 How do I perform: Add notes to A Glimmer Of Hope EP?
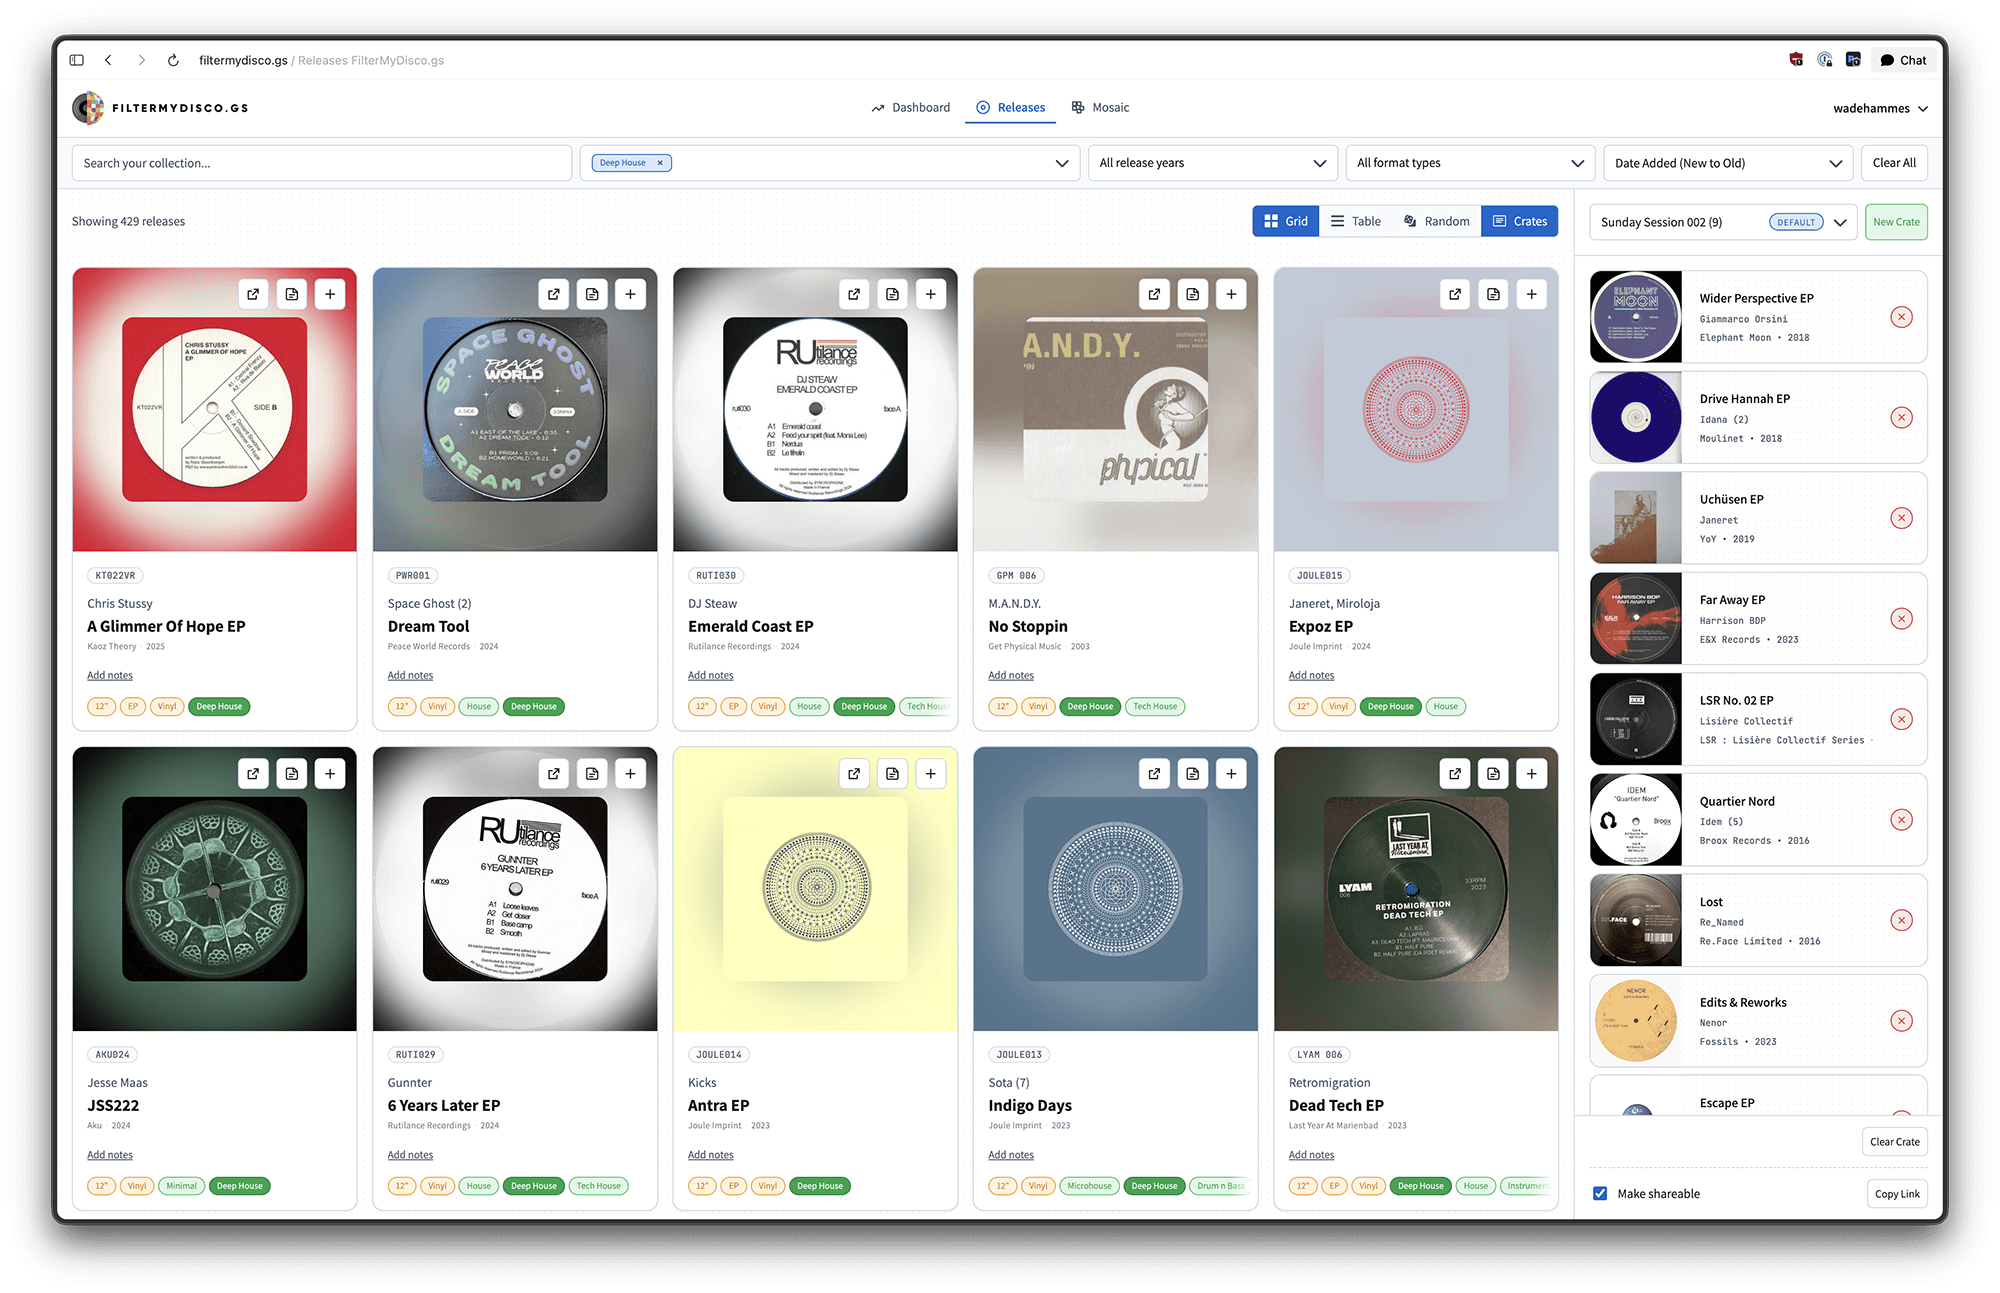pyautogui.click(x=110, y=675)
